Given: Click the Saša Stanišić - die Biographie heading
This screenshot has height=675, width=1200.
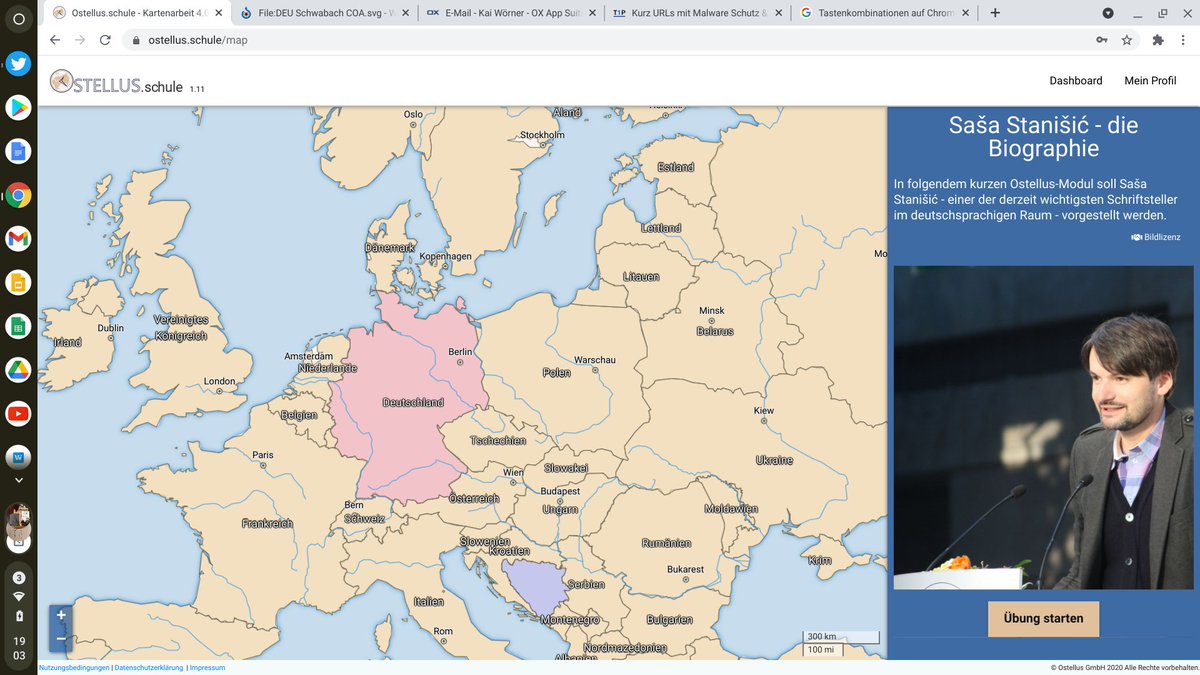Looking at the screenshot, I should click(1043, 138).
